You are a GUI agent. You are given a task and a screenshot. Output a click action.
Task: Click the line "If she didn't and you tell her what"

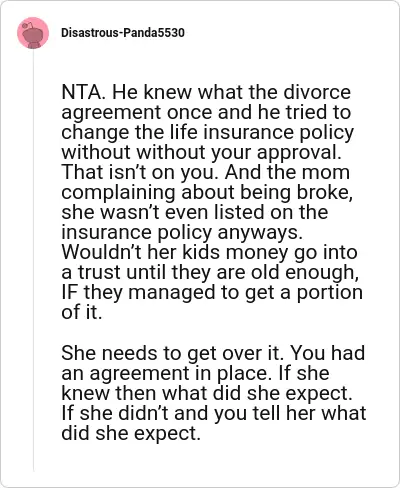point(214,413)
